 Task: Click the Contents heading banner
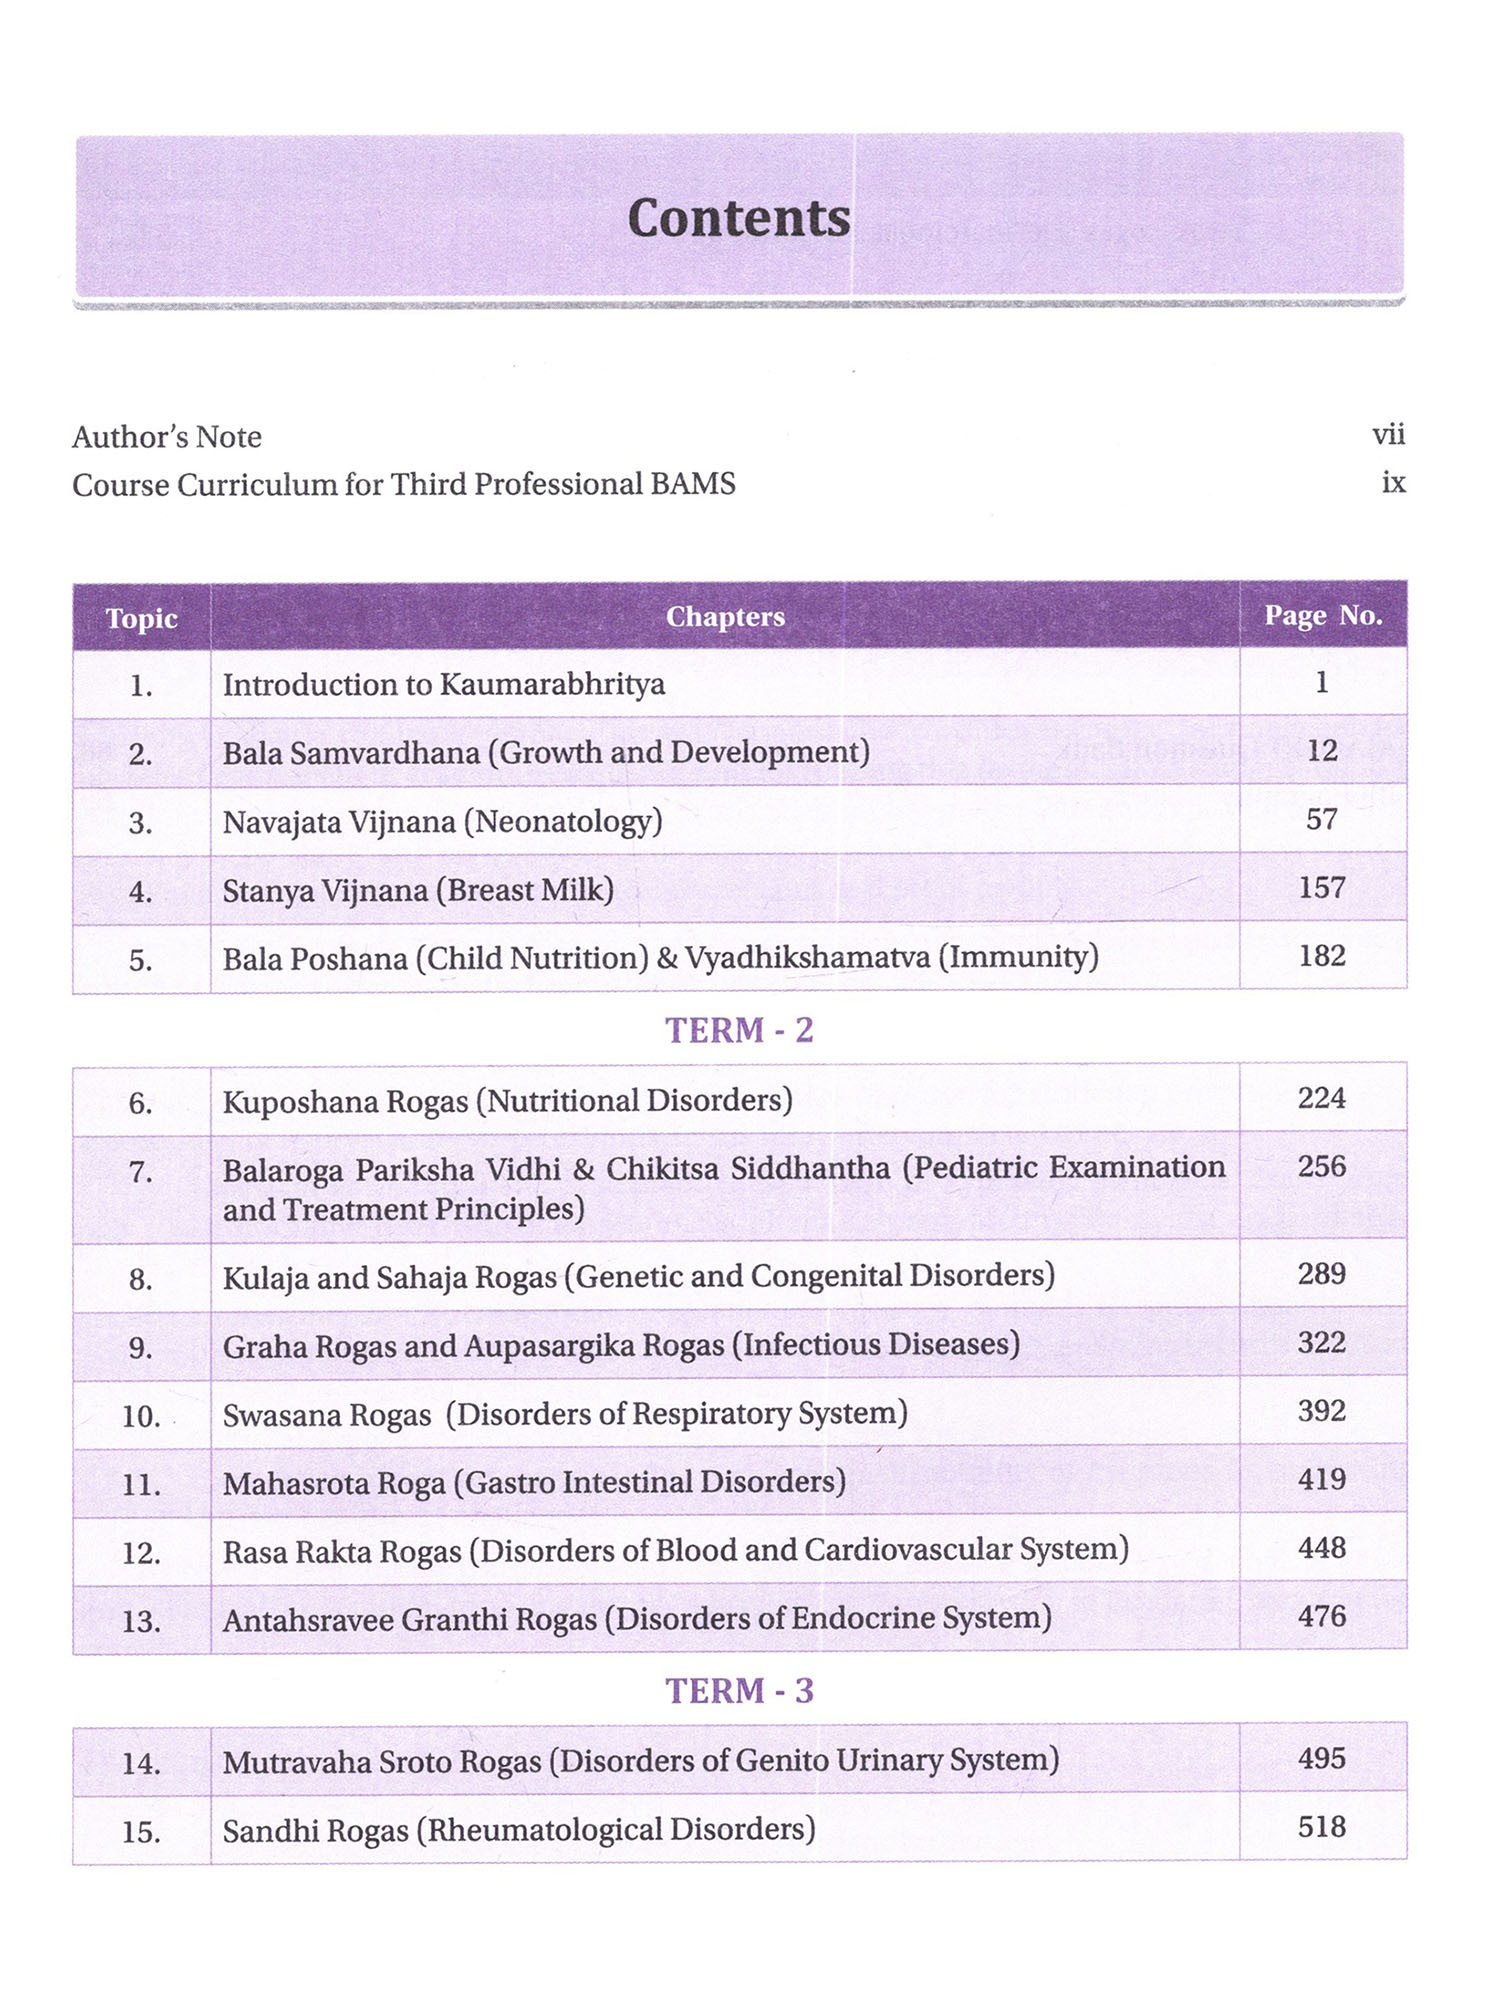739,217
